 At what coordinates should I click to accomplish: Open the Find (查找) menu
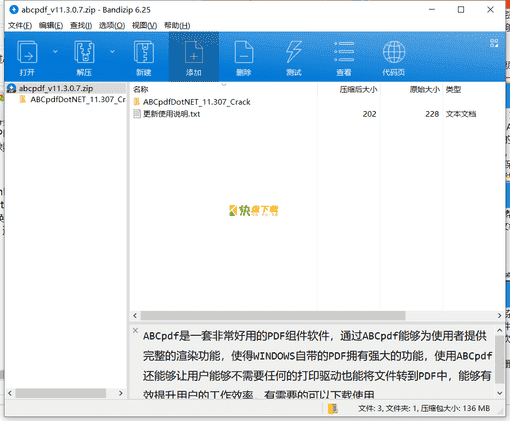(x=81, y=25)
